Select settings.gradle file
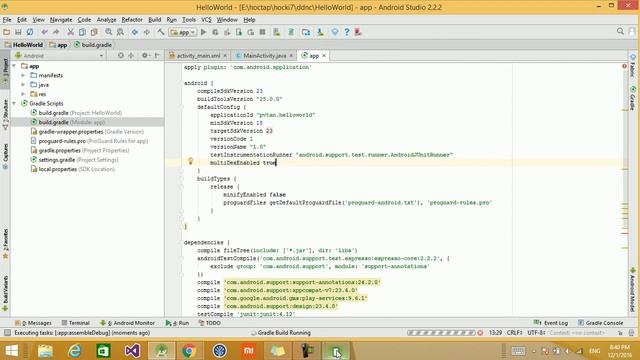Image resolution: width=640 pixels, height=360 pixels. [74, 160]
